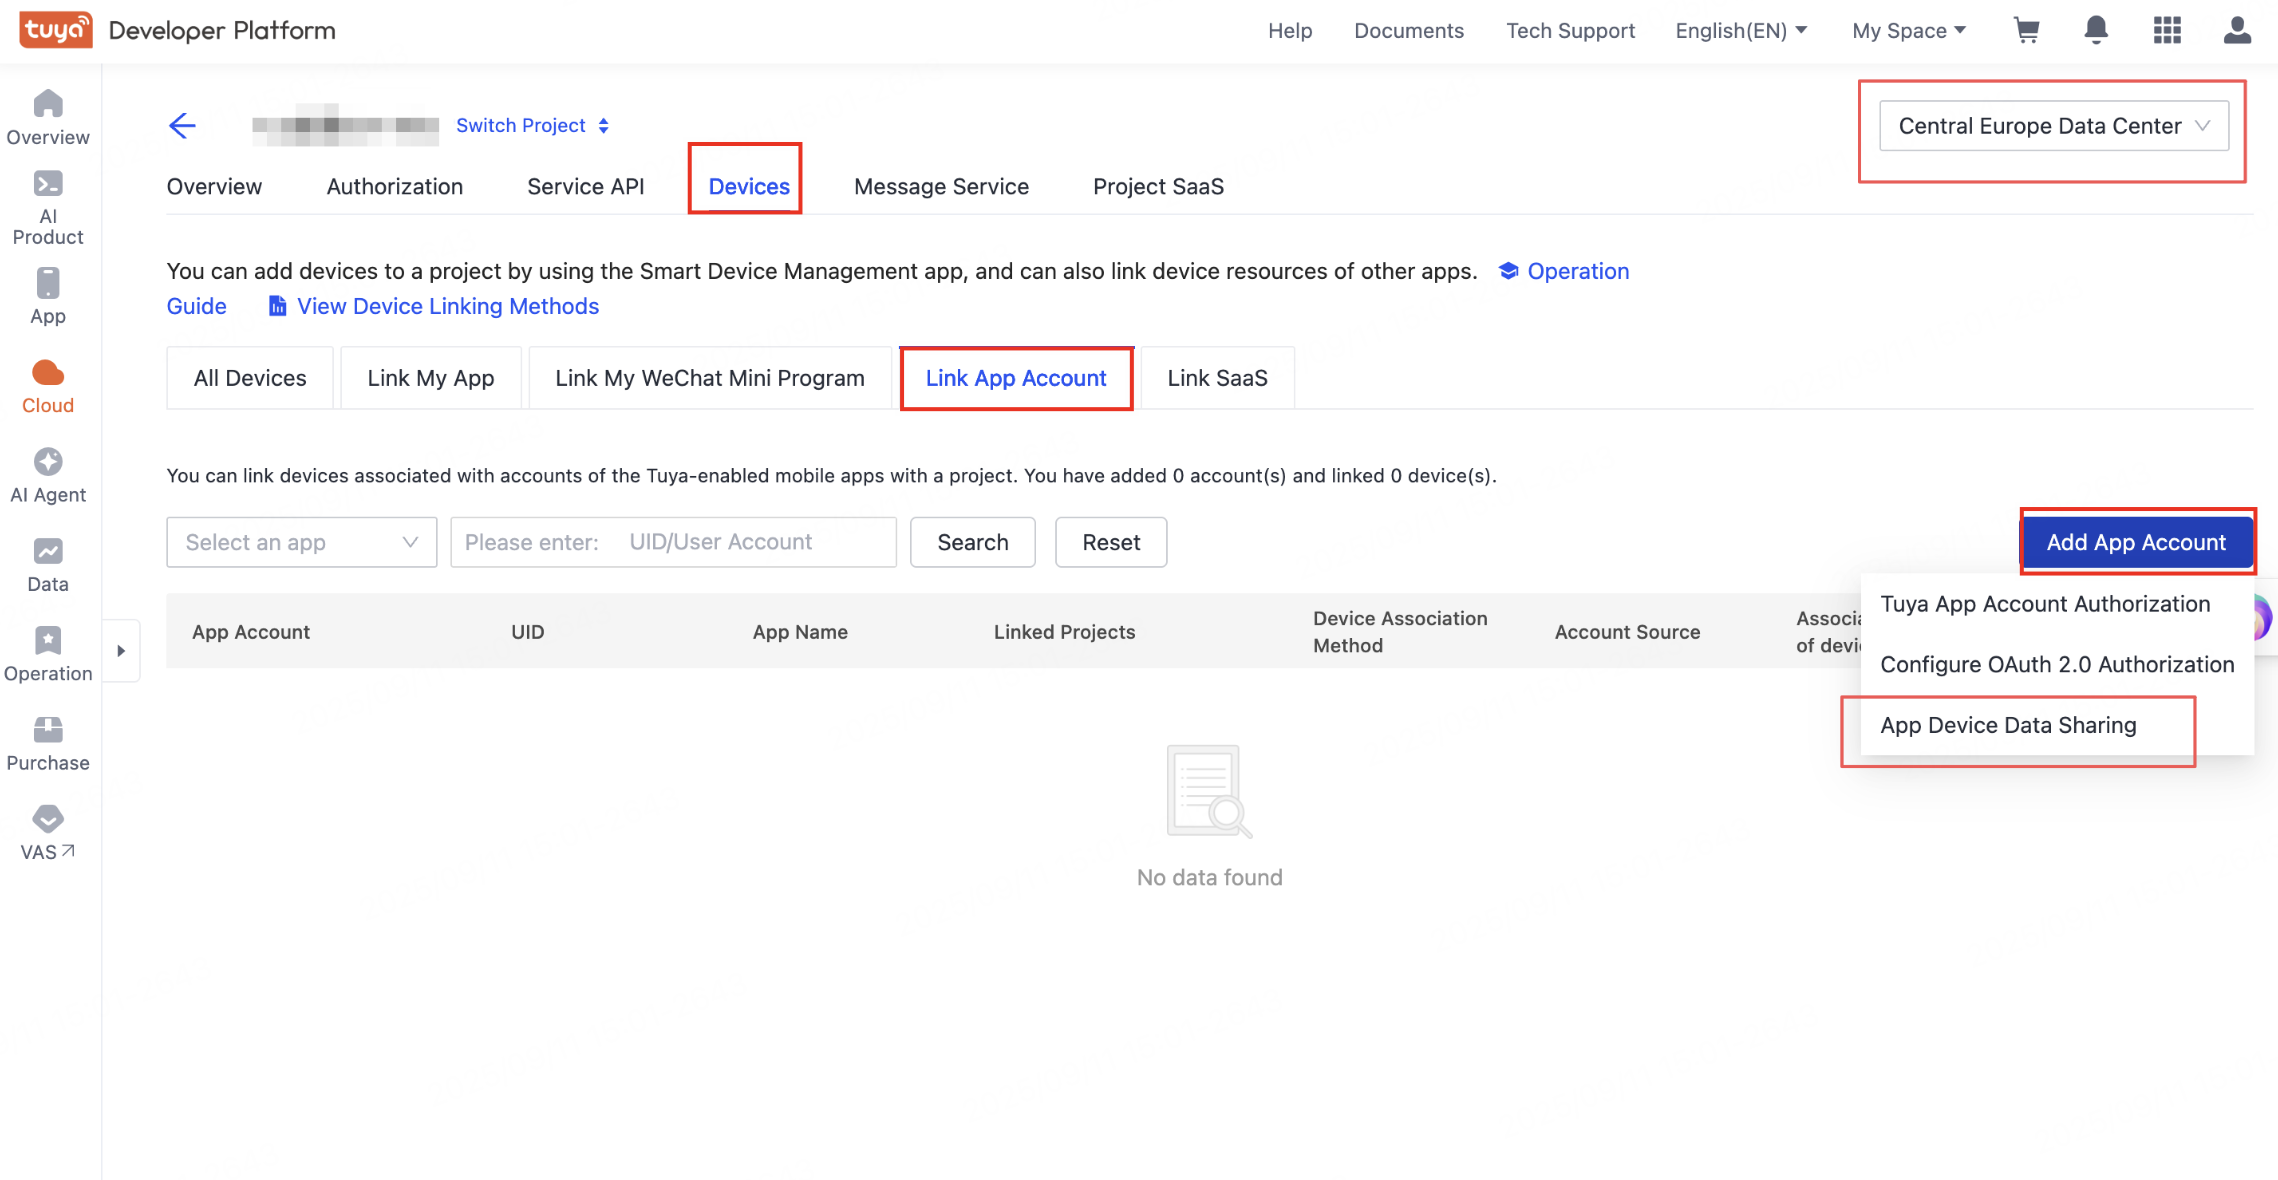2278x1180 pixels.
Task: Open the App section in the sidebar
Action: pyautogui.click(x=48, y=297)
